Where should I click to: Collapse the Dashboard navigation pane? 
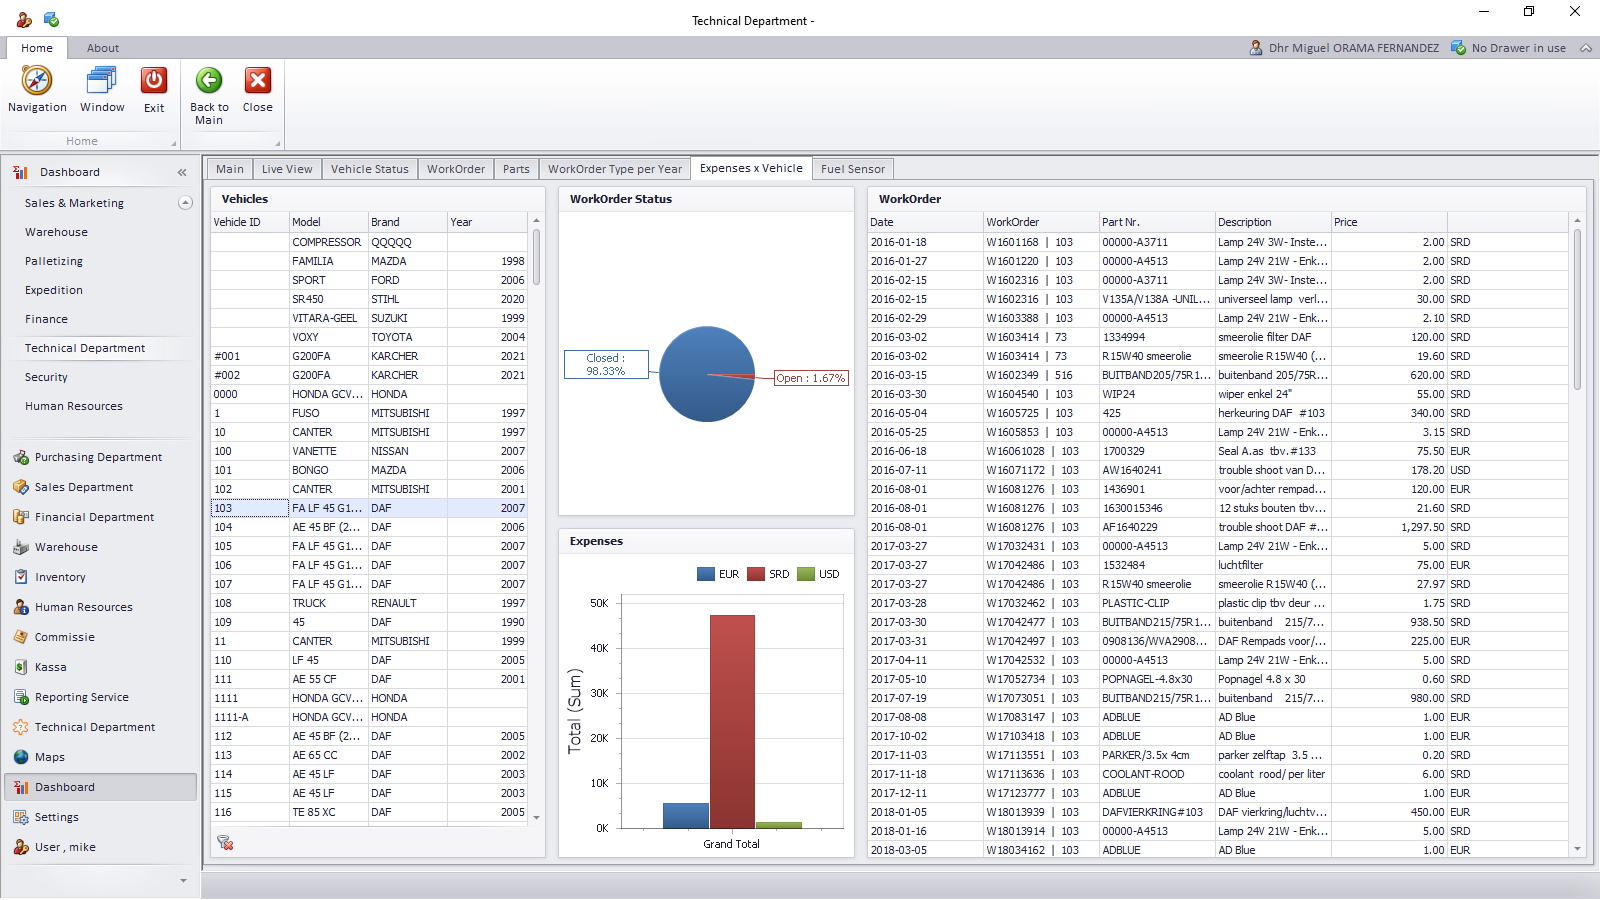(x=182, y=173)
